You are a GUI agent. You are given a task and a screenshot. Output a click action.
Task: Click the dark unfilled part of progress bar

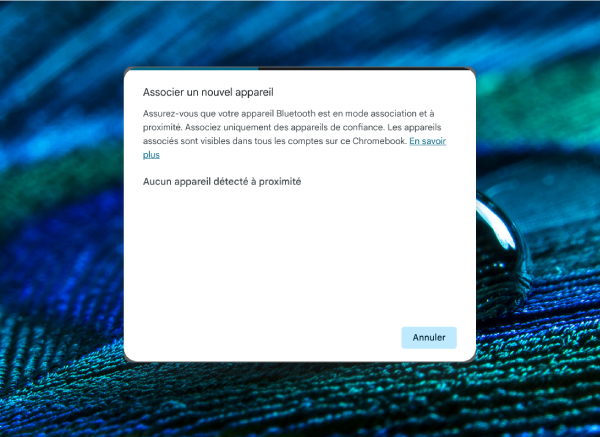[365, 68]
